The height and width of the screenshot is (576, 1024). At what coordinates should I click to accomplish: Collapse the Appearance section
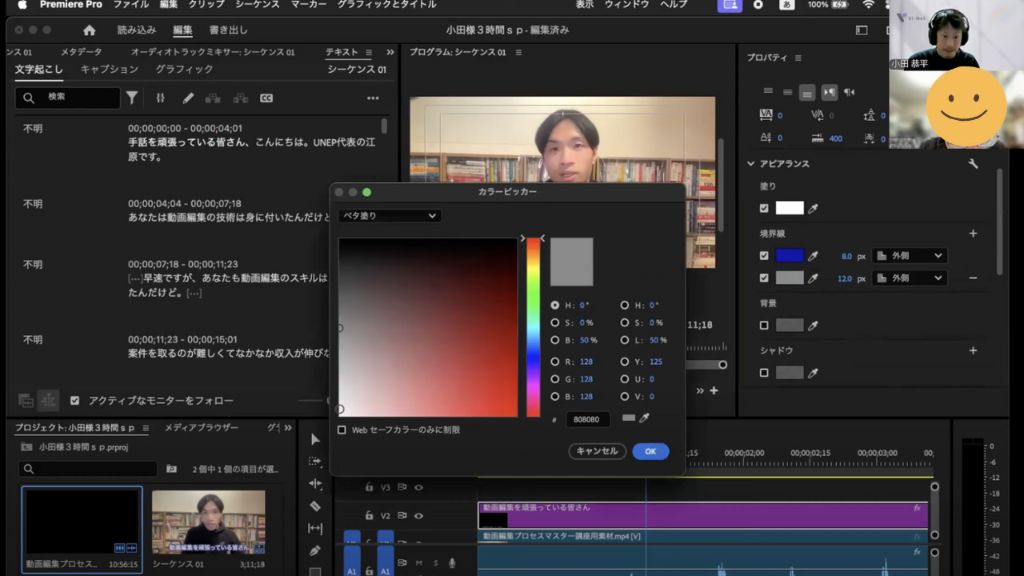pyautogui.click(x=750, y=164)
